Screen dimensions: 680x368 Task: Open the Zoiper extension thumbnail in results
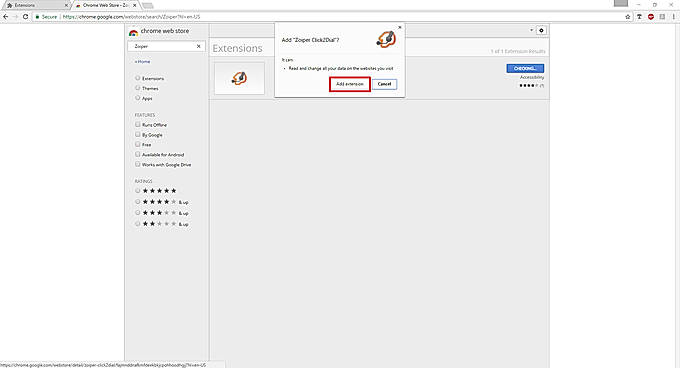[x=239, y=78]
